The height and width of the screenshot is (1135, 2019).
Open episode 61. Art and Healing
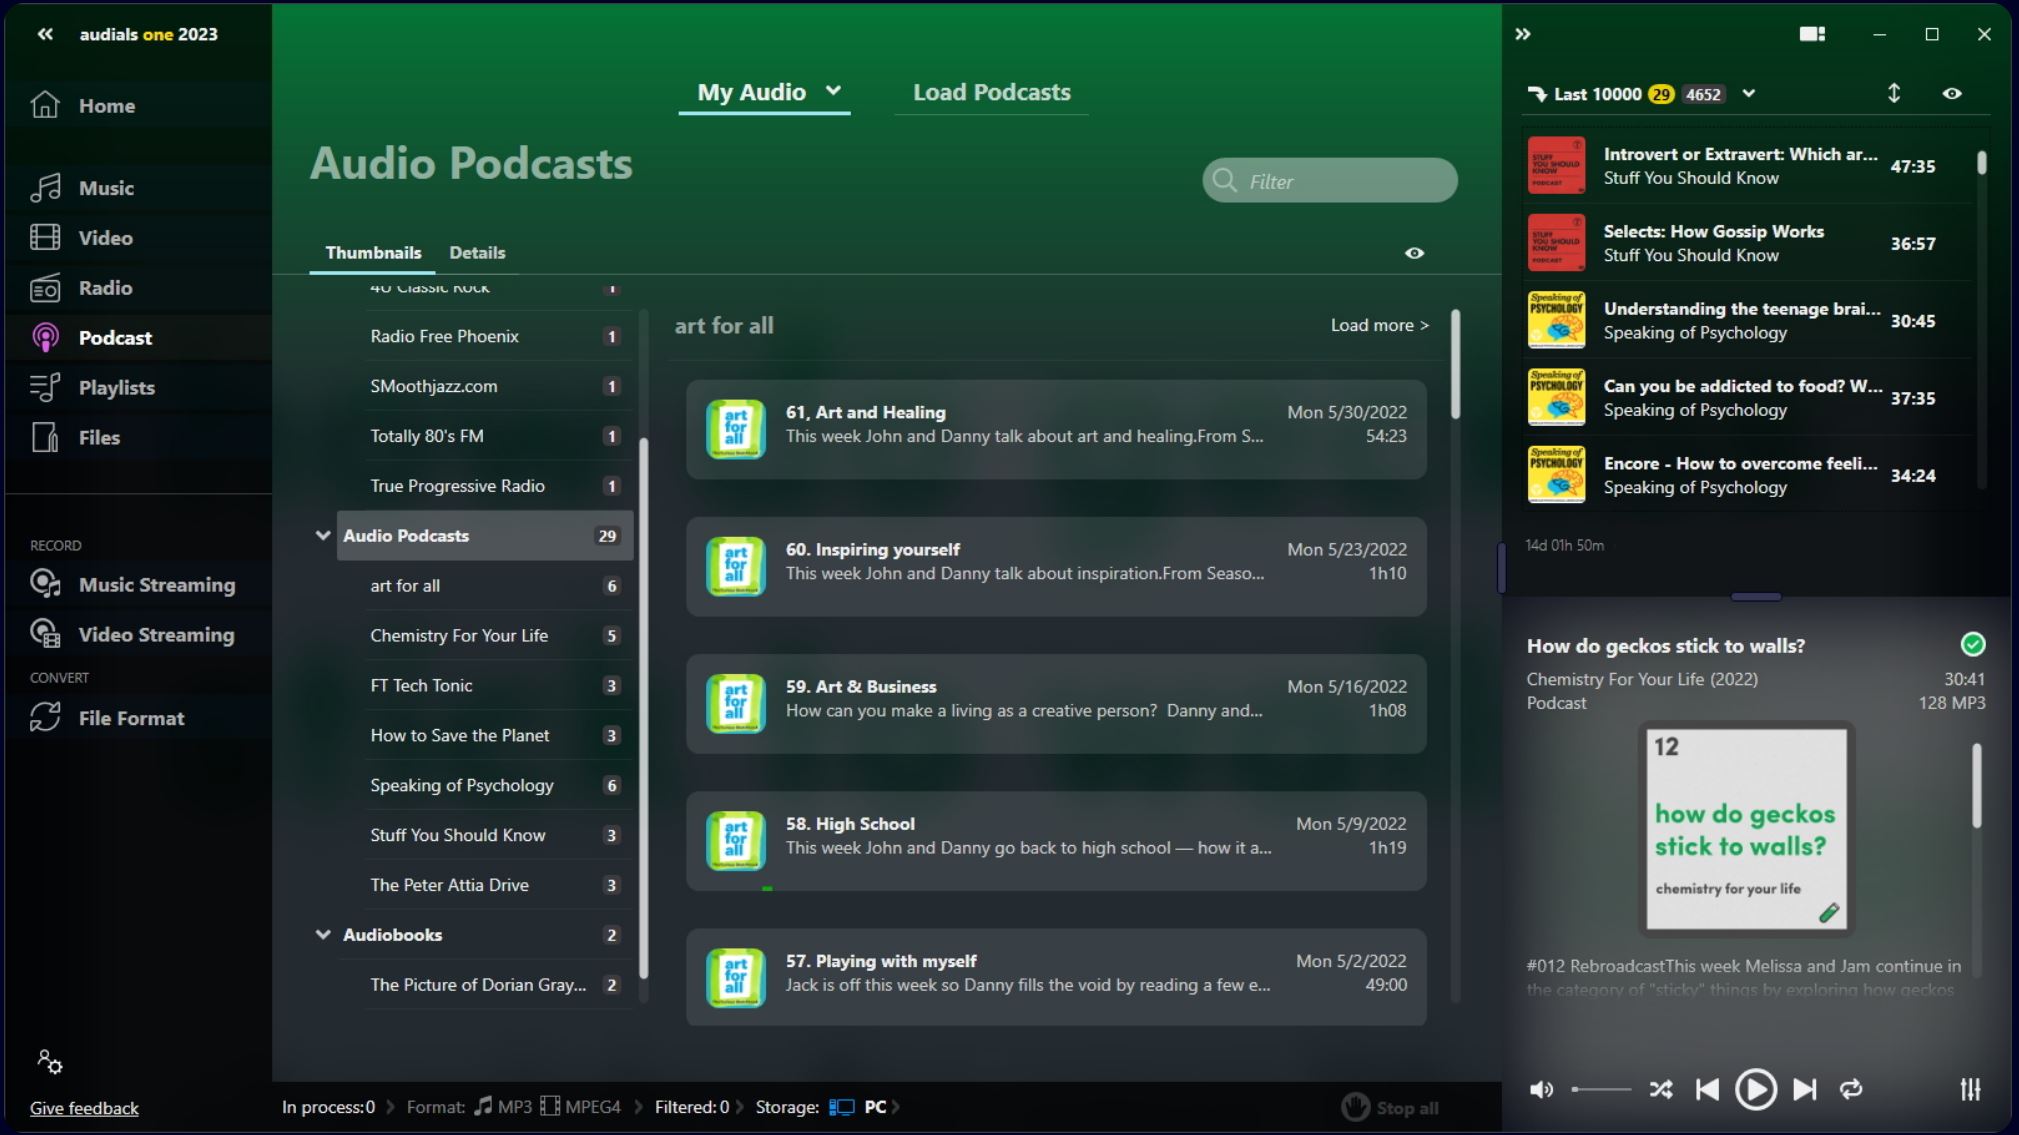(x=1056, y=429)
